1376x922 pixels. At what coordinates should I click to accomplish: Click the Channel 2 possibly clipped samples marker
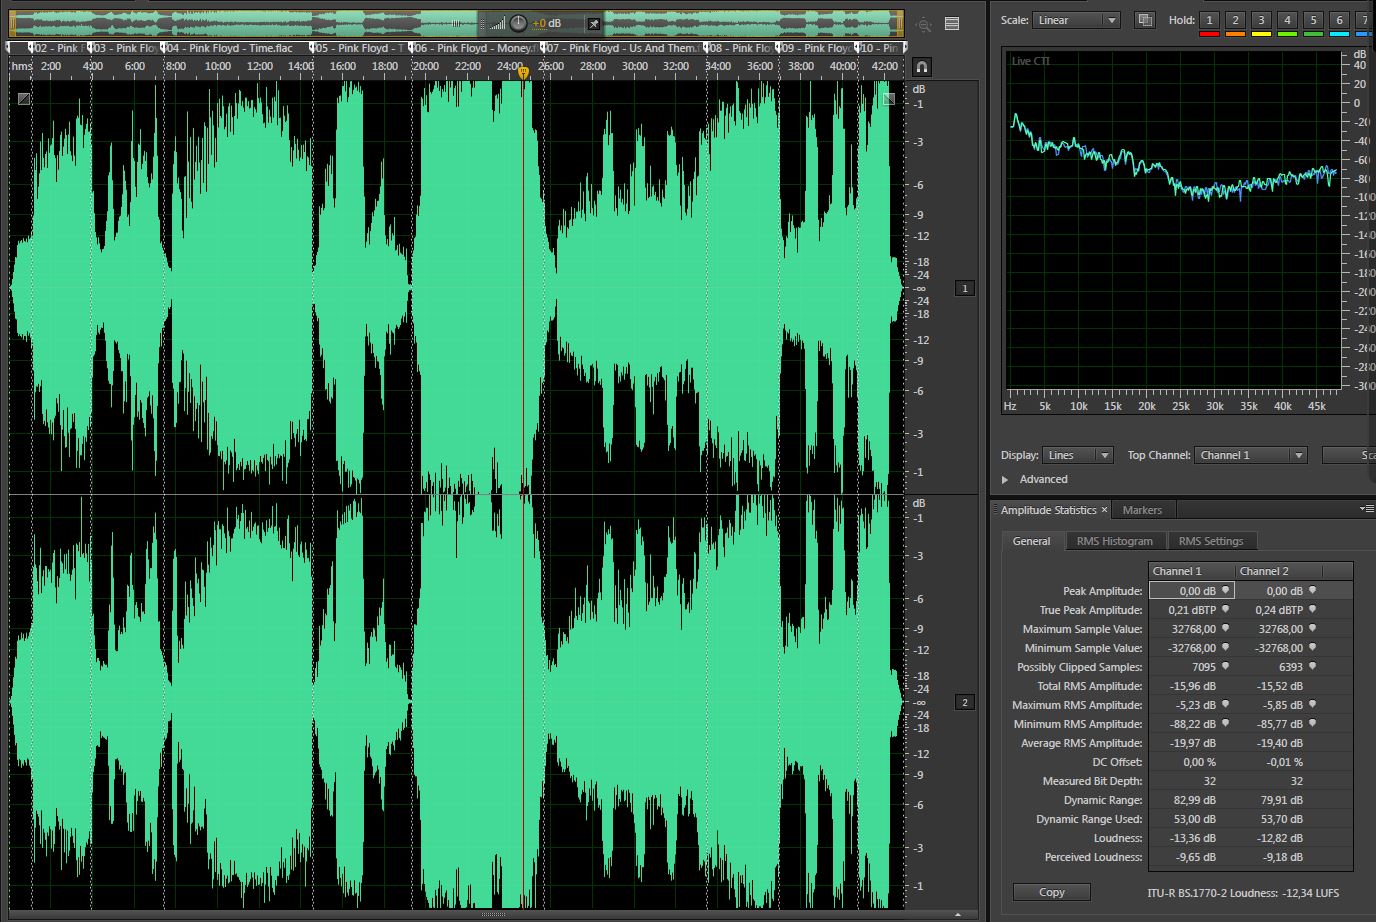[x=1312, y=667]
